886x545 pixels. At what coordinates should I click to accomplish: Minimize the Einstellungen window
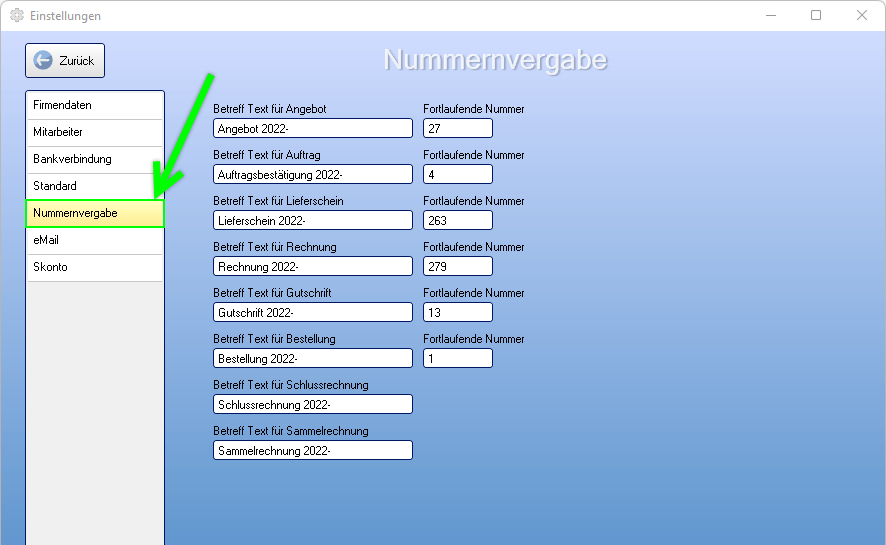[771, 15]
